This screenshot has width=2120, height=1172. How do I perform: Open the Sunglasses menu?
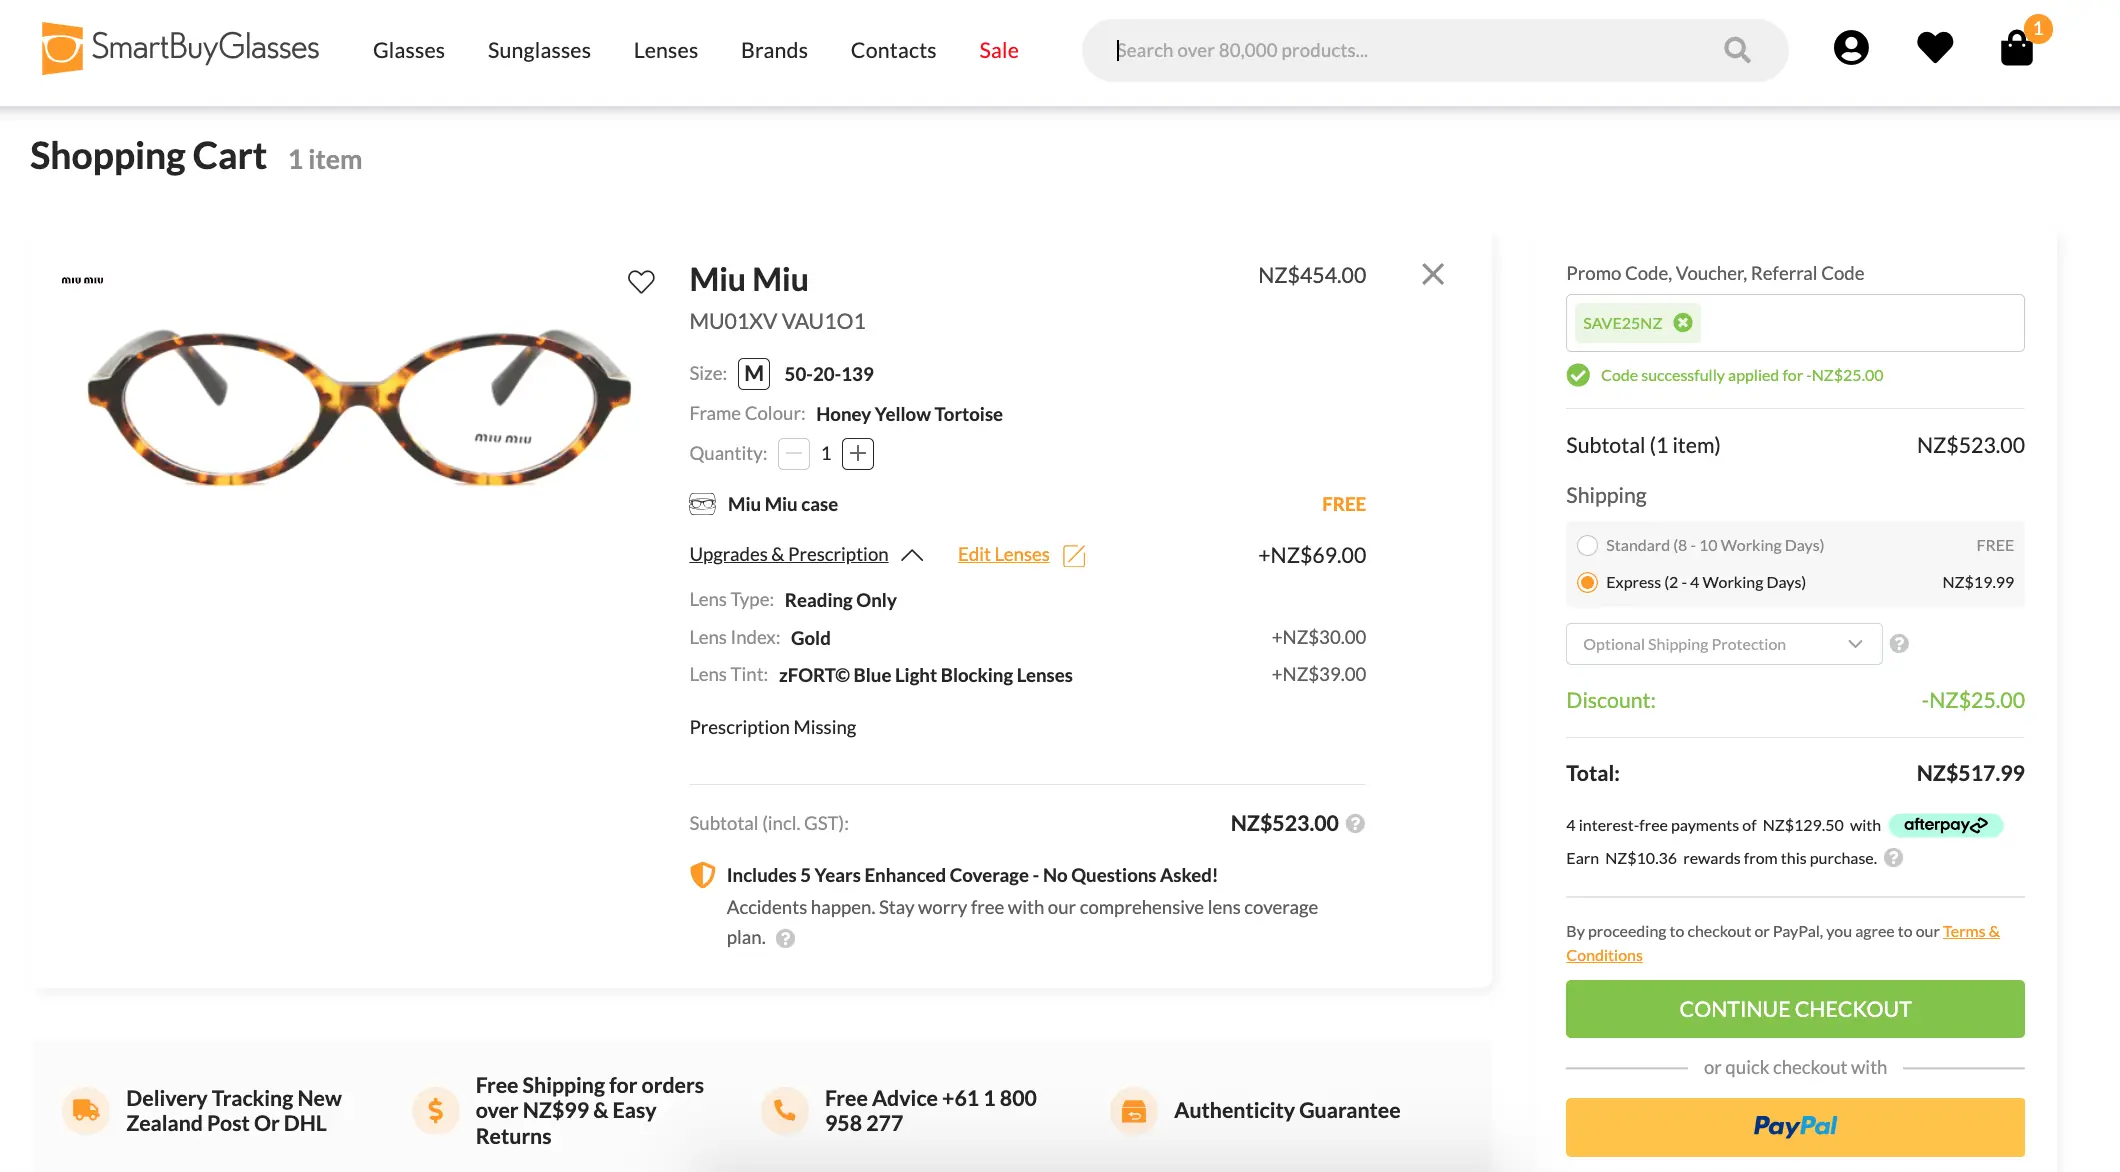[x=538, y=50]
